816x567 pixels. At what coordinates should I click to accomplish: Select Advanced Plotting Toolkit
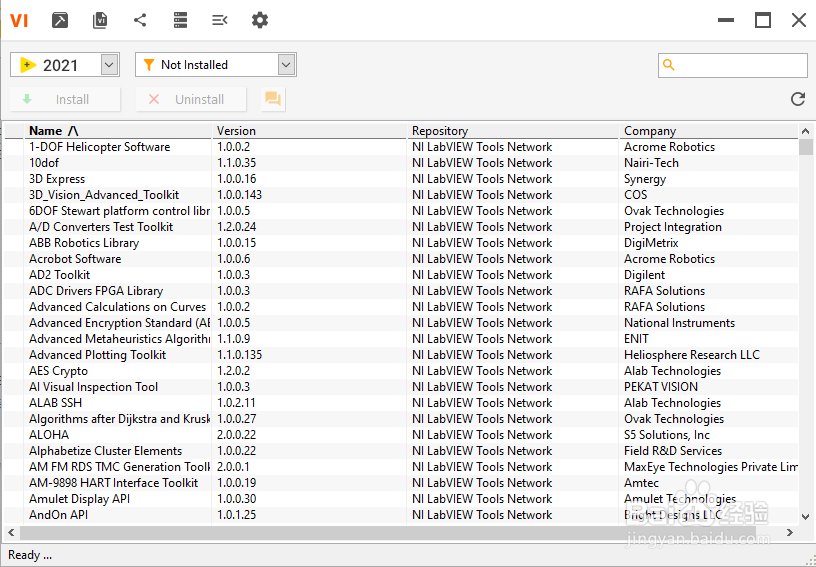click(401, 355)
